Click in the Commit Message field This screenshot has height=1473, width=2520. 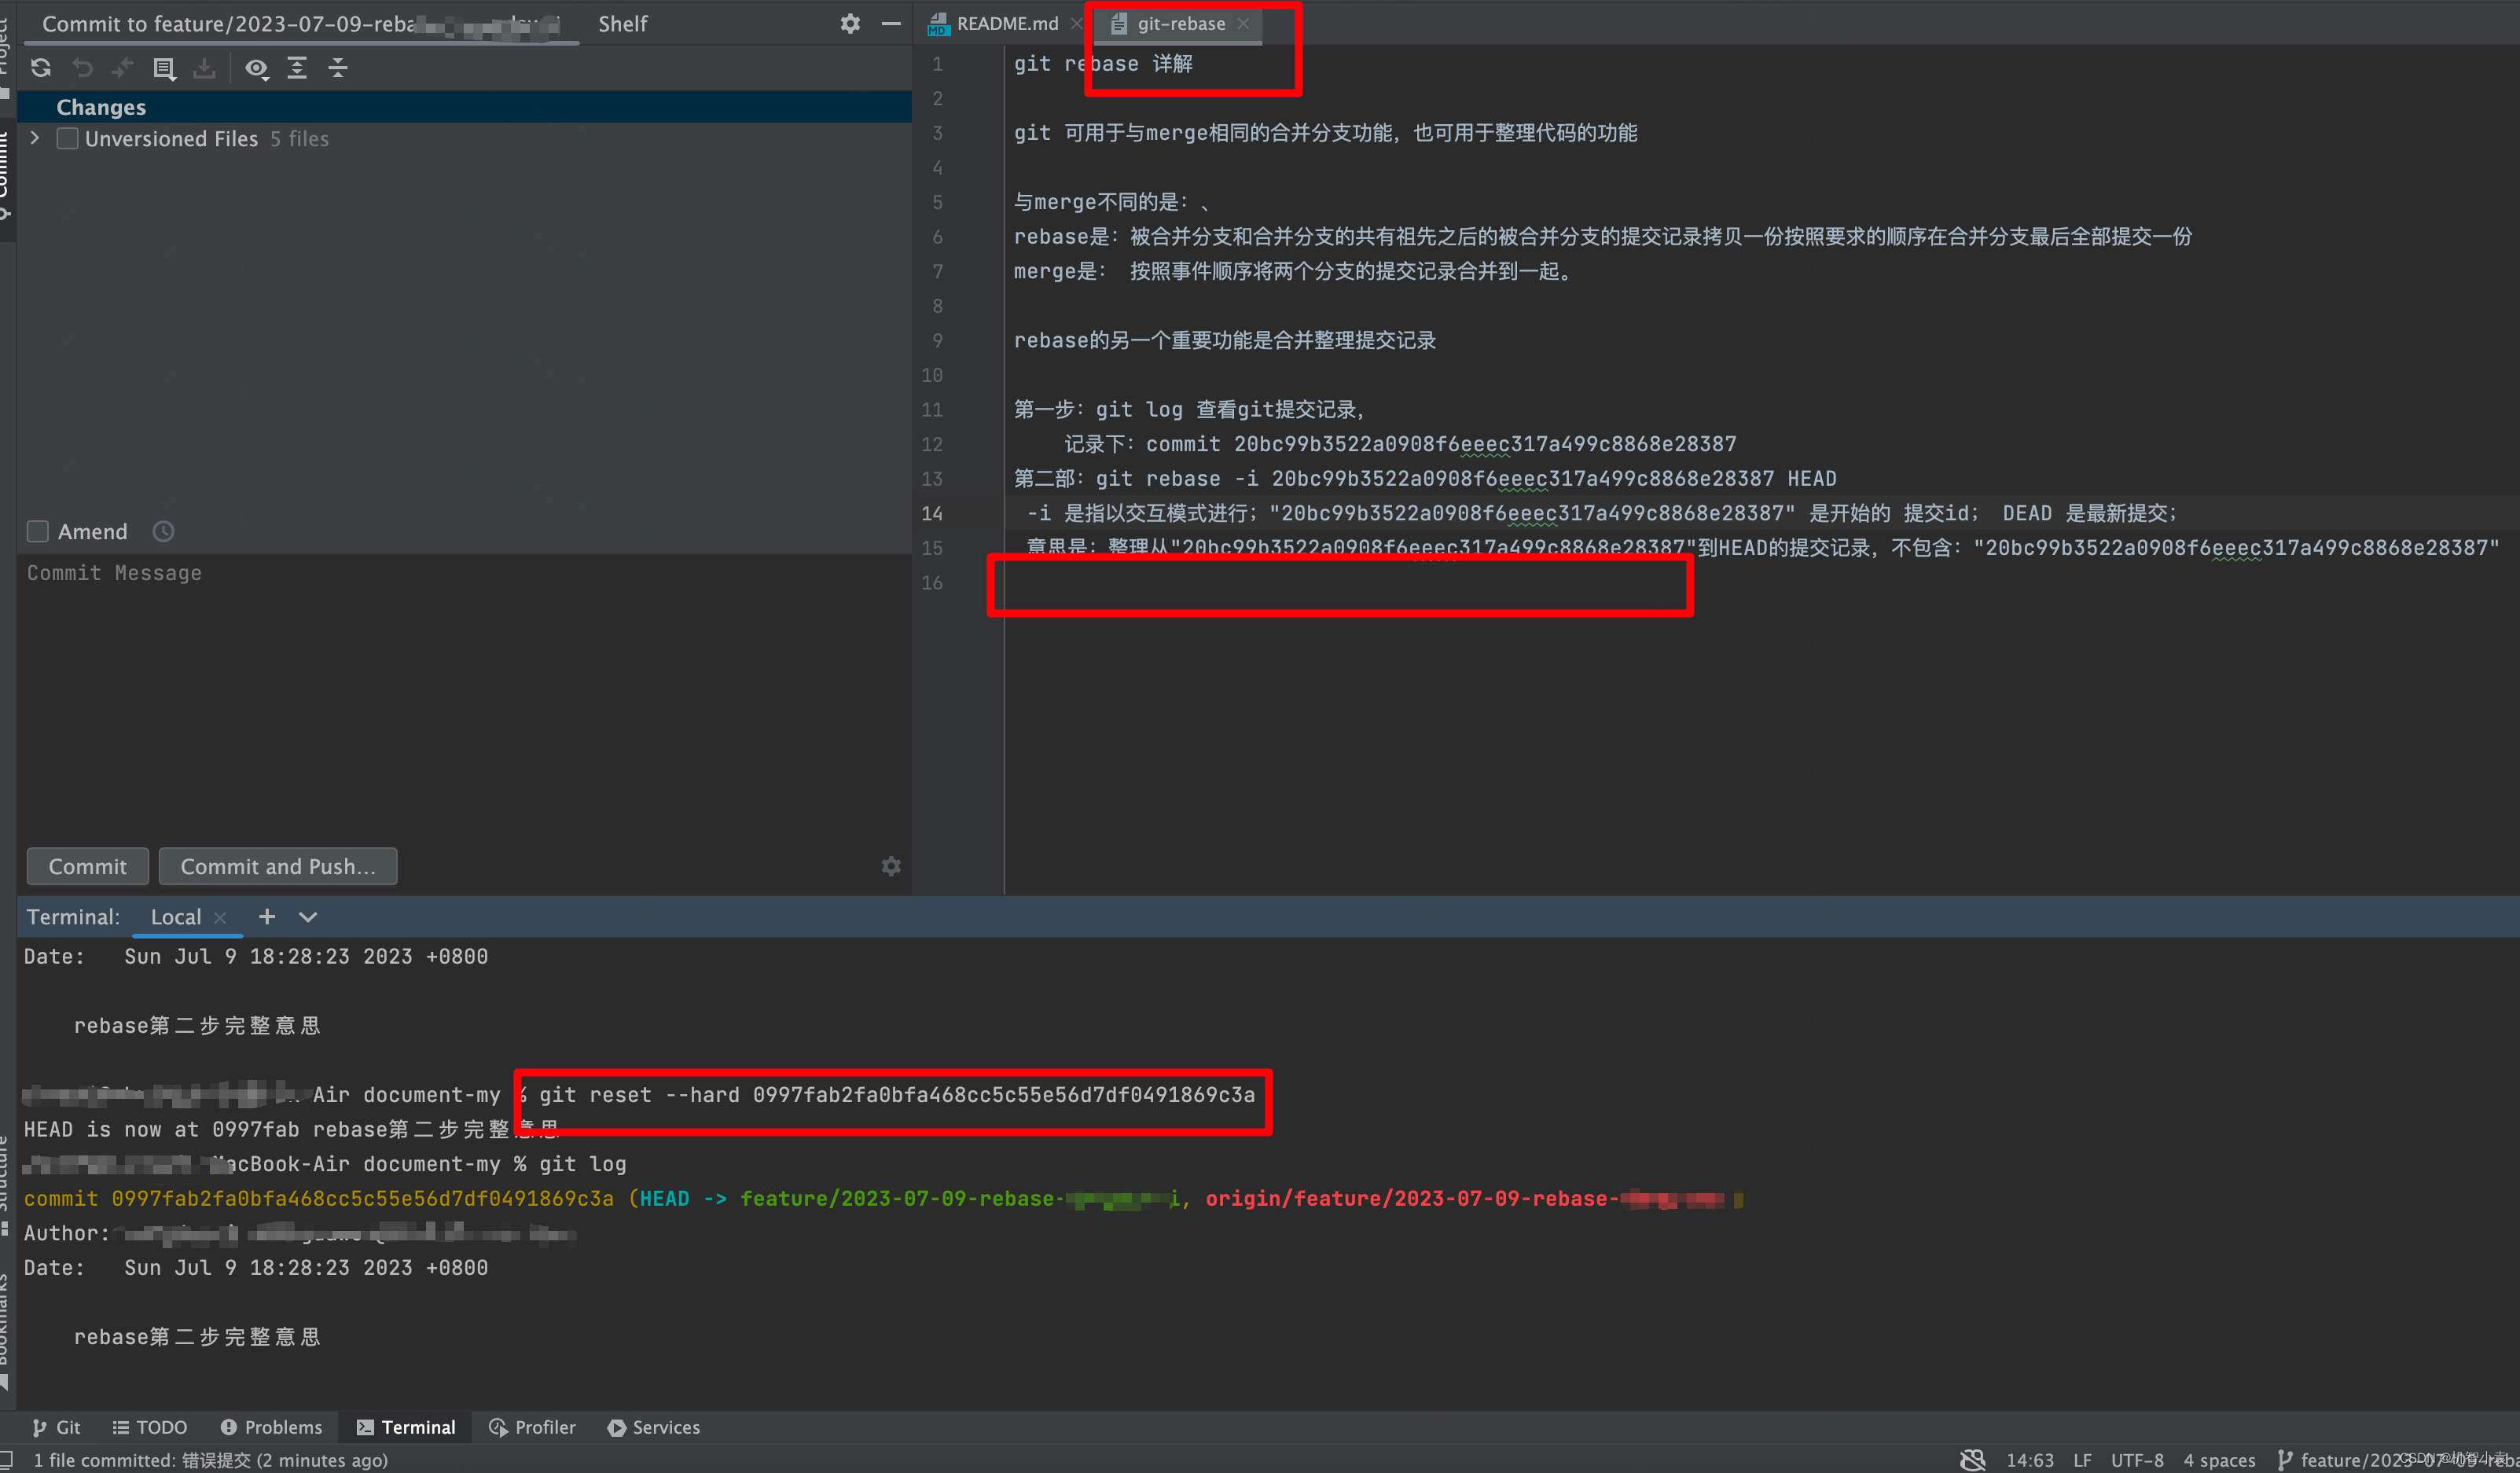(x=460, y=700)
